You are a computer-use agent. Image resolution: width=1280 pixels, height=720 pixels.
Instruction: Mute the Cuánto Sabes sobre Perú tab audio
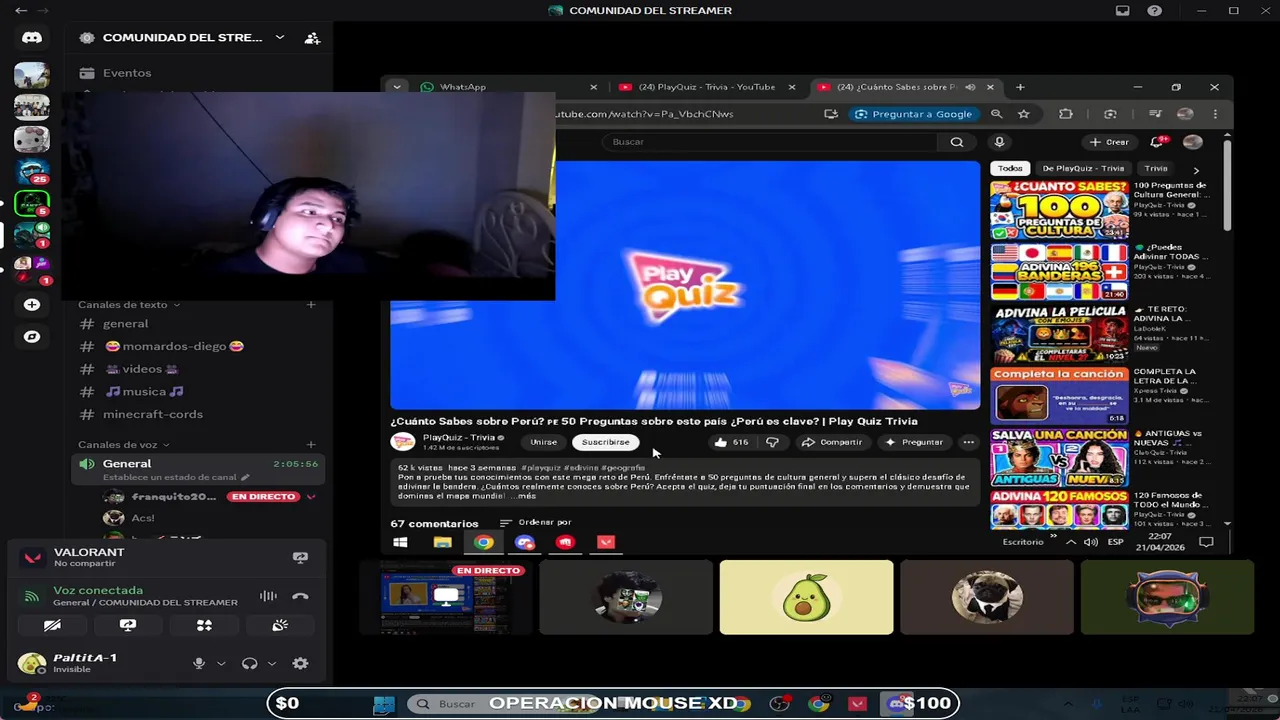click(970, 87)
